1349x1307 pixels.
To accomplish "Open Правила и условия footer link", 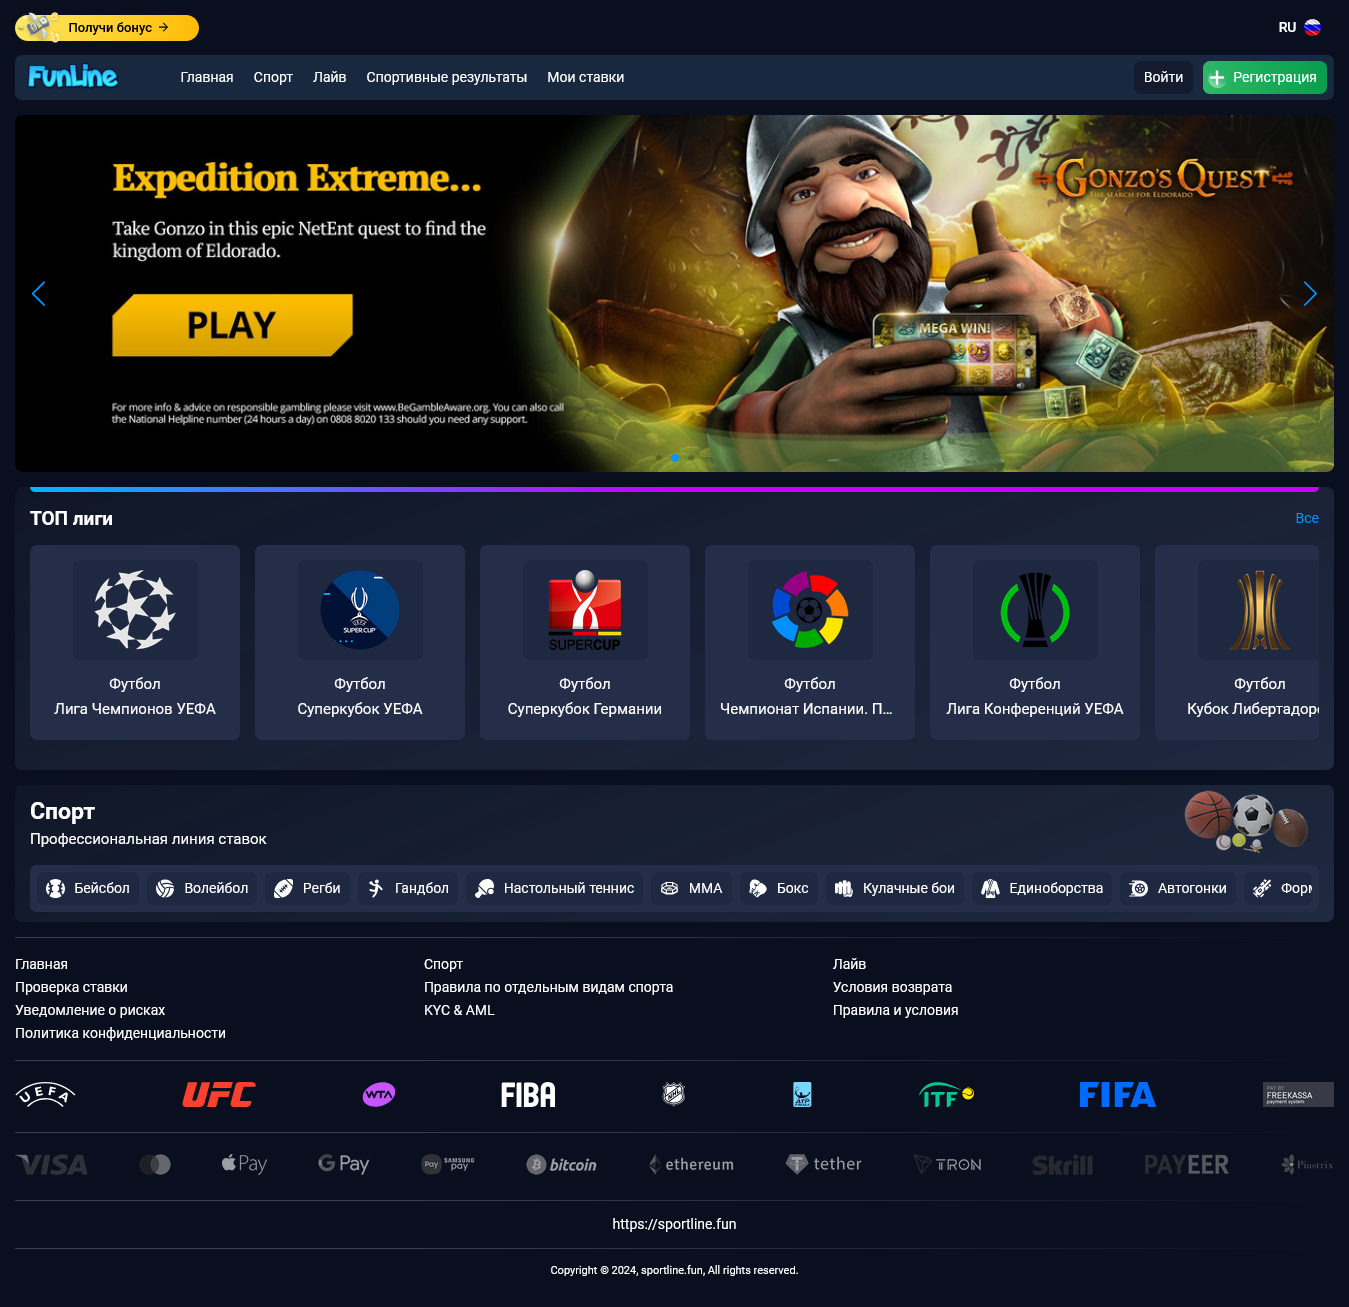I will [895, 1010].
